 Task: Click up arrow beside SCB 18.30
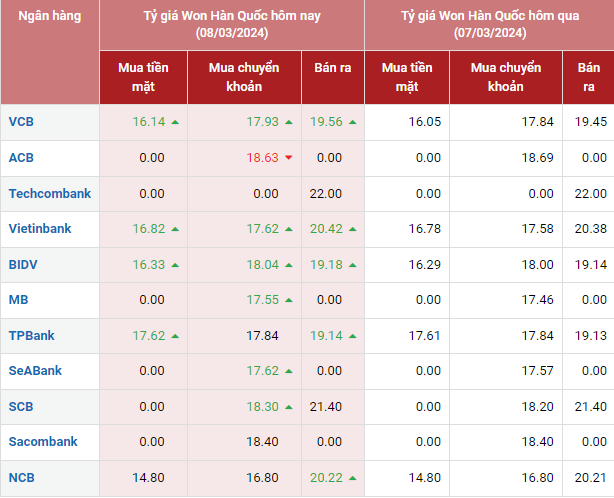pos(288,407)
